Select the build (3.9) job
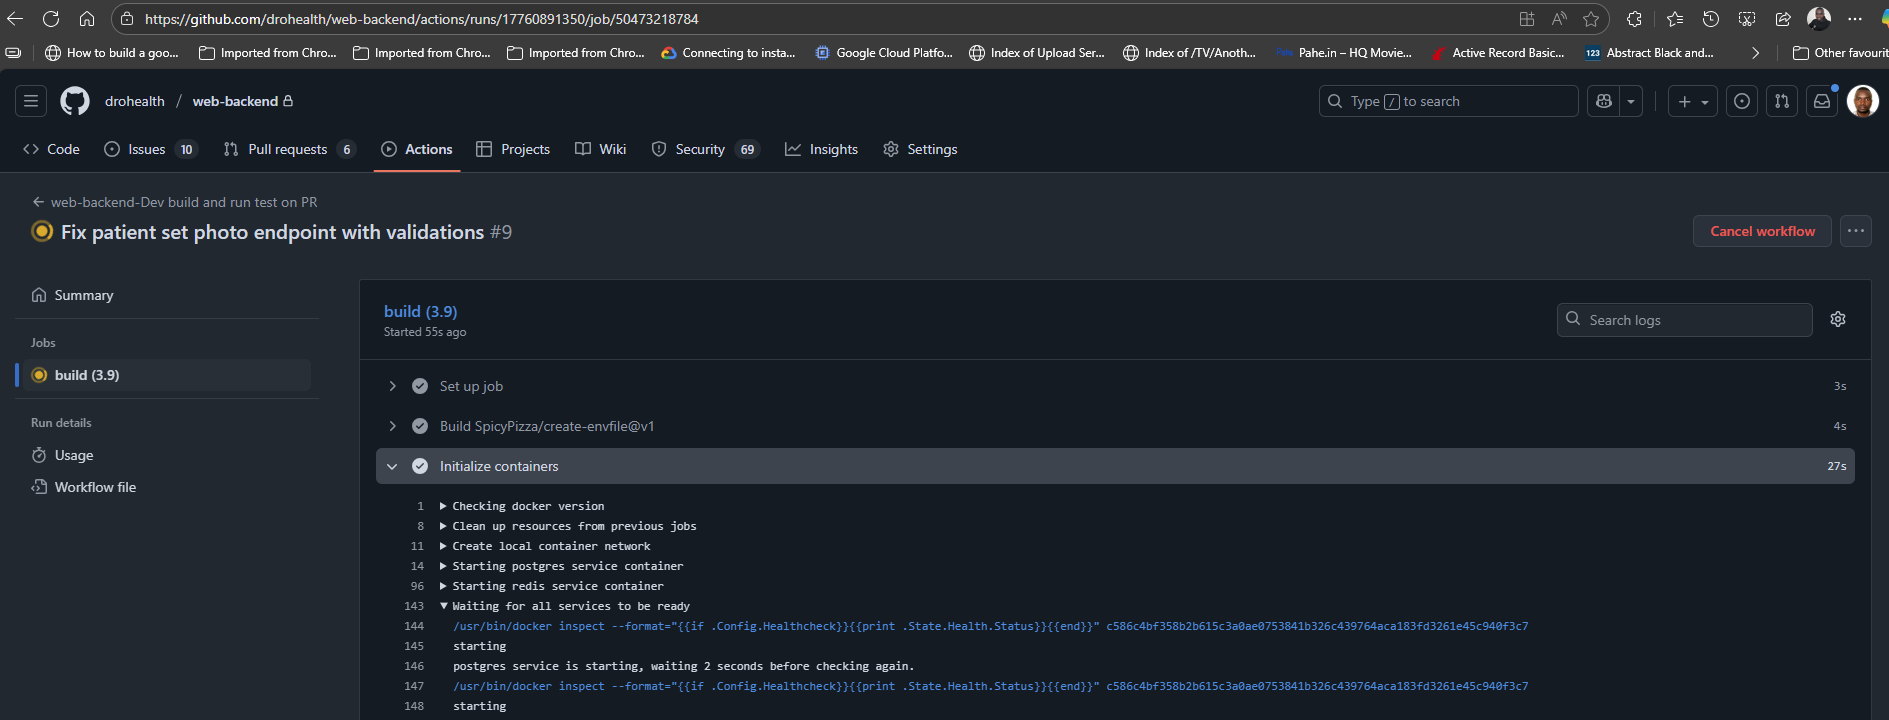 pyautogui.click(x=87, y=375)
